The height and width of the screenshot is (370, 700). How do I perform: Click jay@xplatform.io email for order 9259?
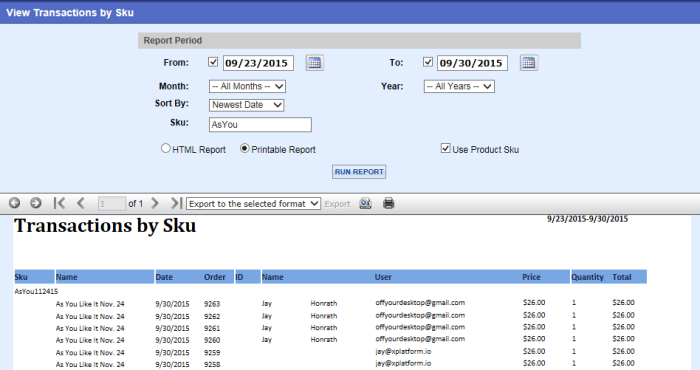point(403,351)
